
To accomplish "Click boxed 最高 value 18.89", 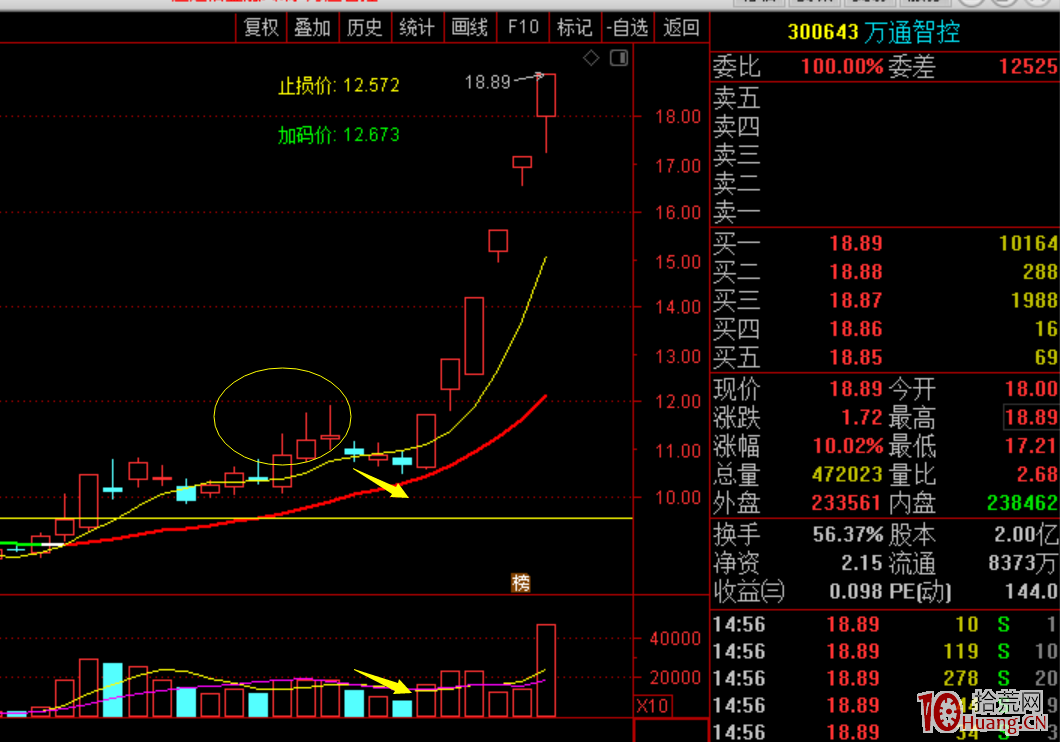I will click(x=1031, y=417).
